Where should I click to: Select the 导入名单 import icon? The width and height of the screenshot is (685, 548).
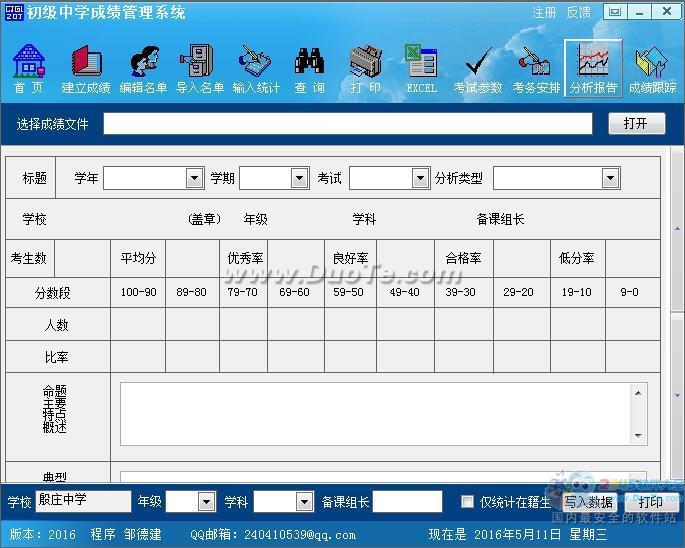200,69
